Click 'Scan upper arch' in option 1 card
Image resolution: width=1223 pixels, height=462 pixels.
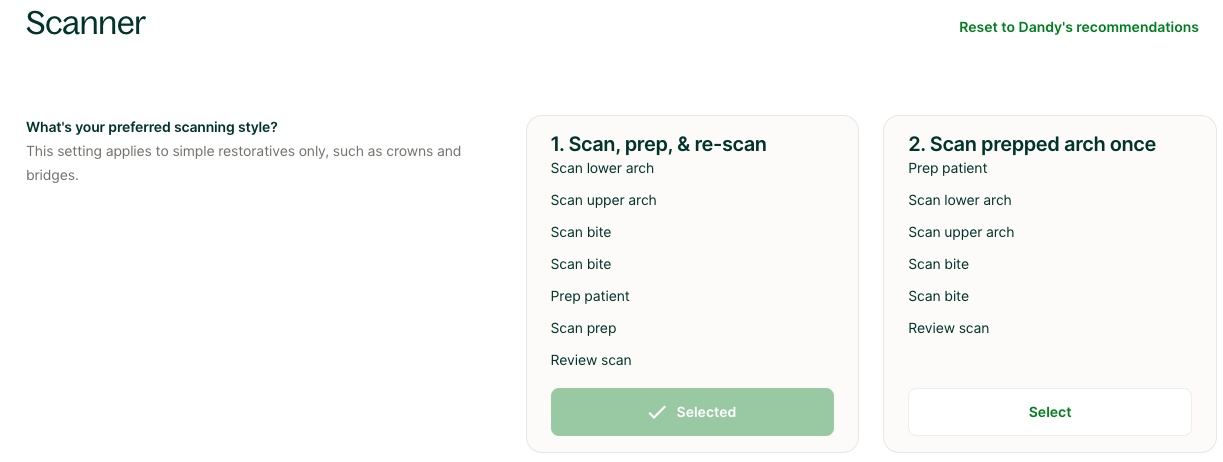(603, 200)
